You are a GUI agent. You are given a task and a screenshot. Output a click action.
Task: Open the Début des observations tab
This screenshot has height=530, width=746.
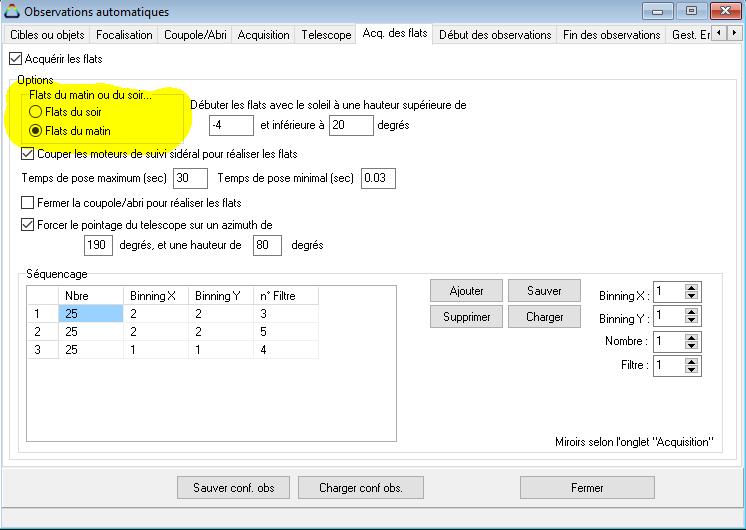[x=495, y=34]
